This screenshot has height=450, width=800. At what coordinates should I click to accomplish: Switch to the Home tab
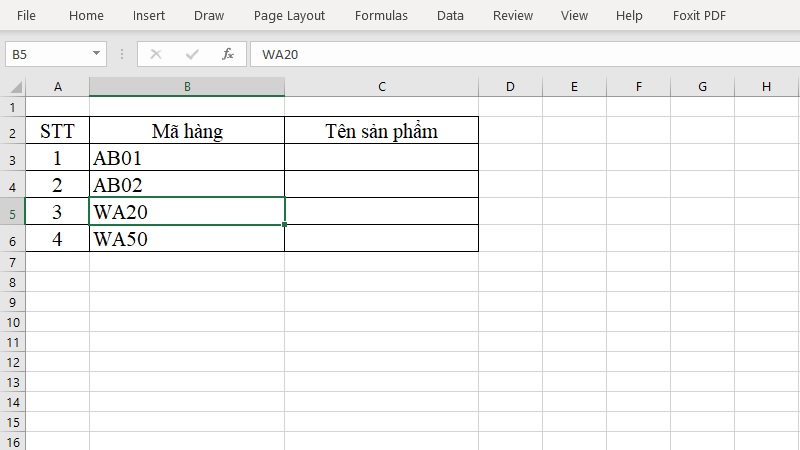tap(86, 16)
